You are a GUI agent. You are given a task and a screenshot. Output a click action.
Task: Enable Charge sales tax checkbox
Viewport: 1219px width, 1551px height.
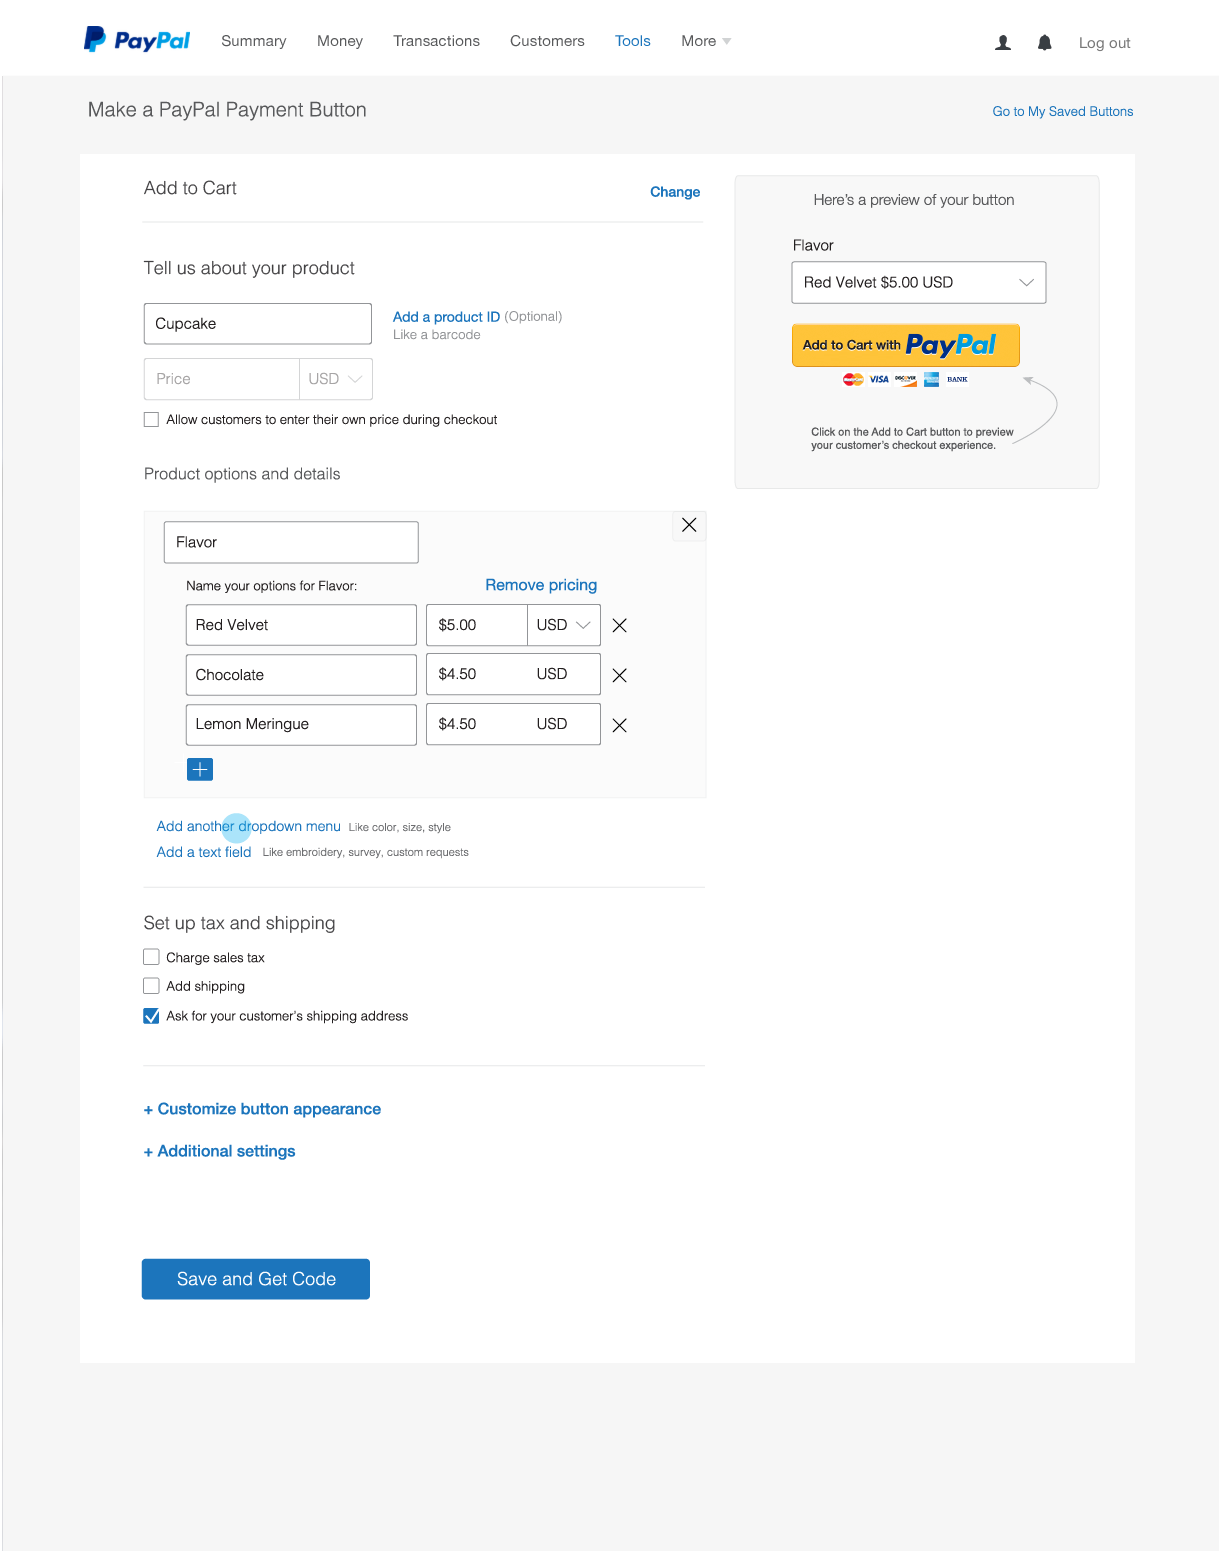[152, 957]
